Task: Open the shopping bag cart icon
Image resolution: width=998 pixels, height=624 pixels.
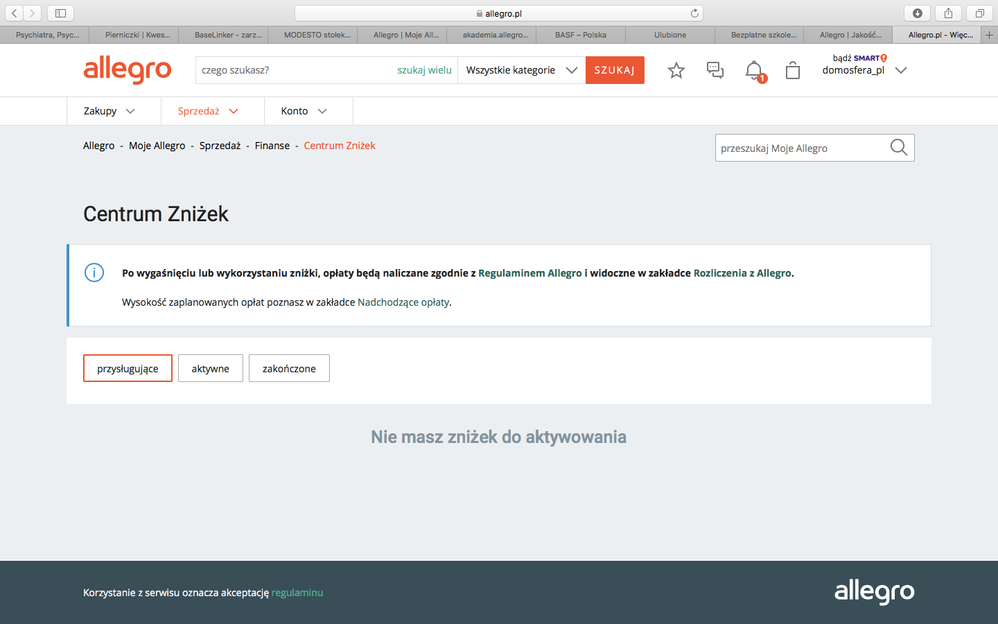Action: (x=792, y=71)
